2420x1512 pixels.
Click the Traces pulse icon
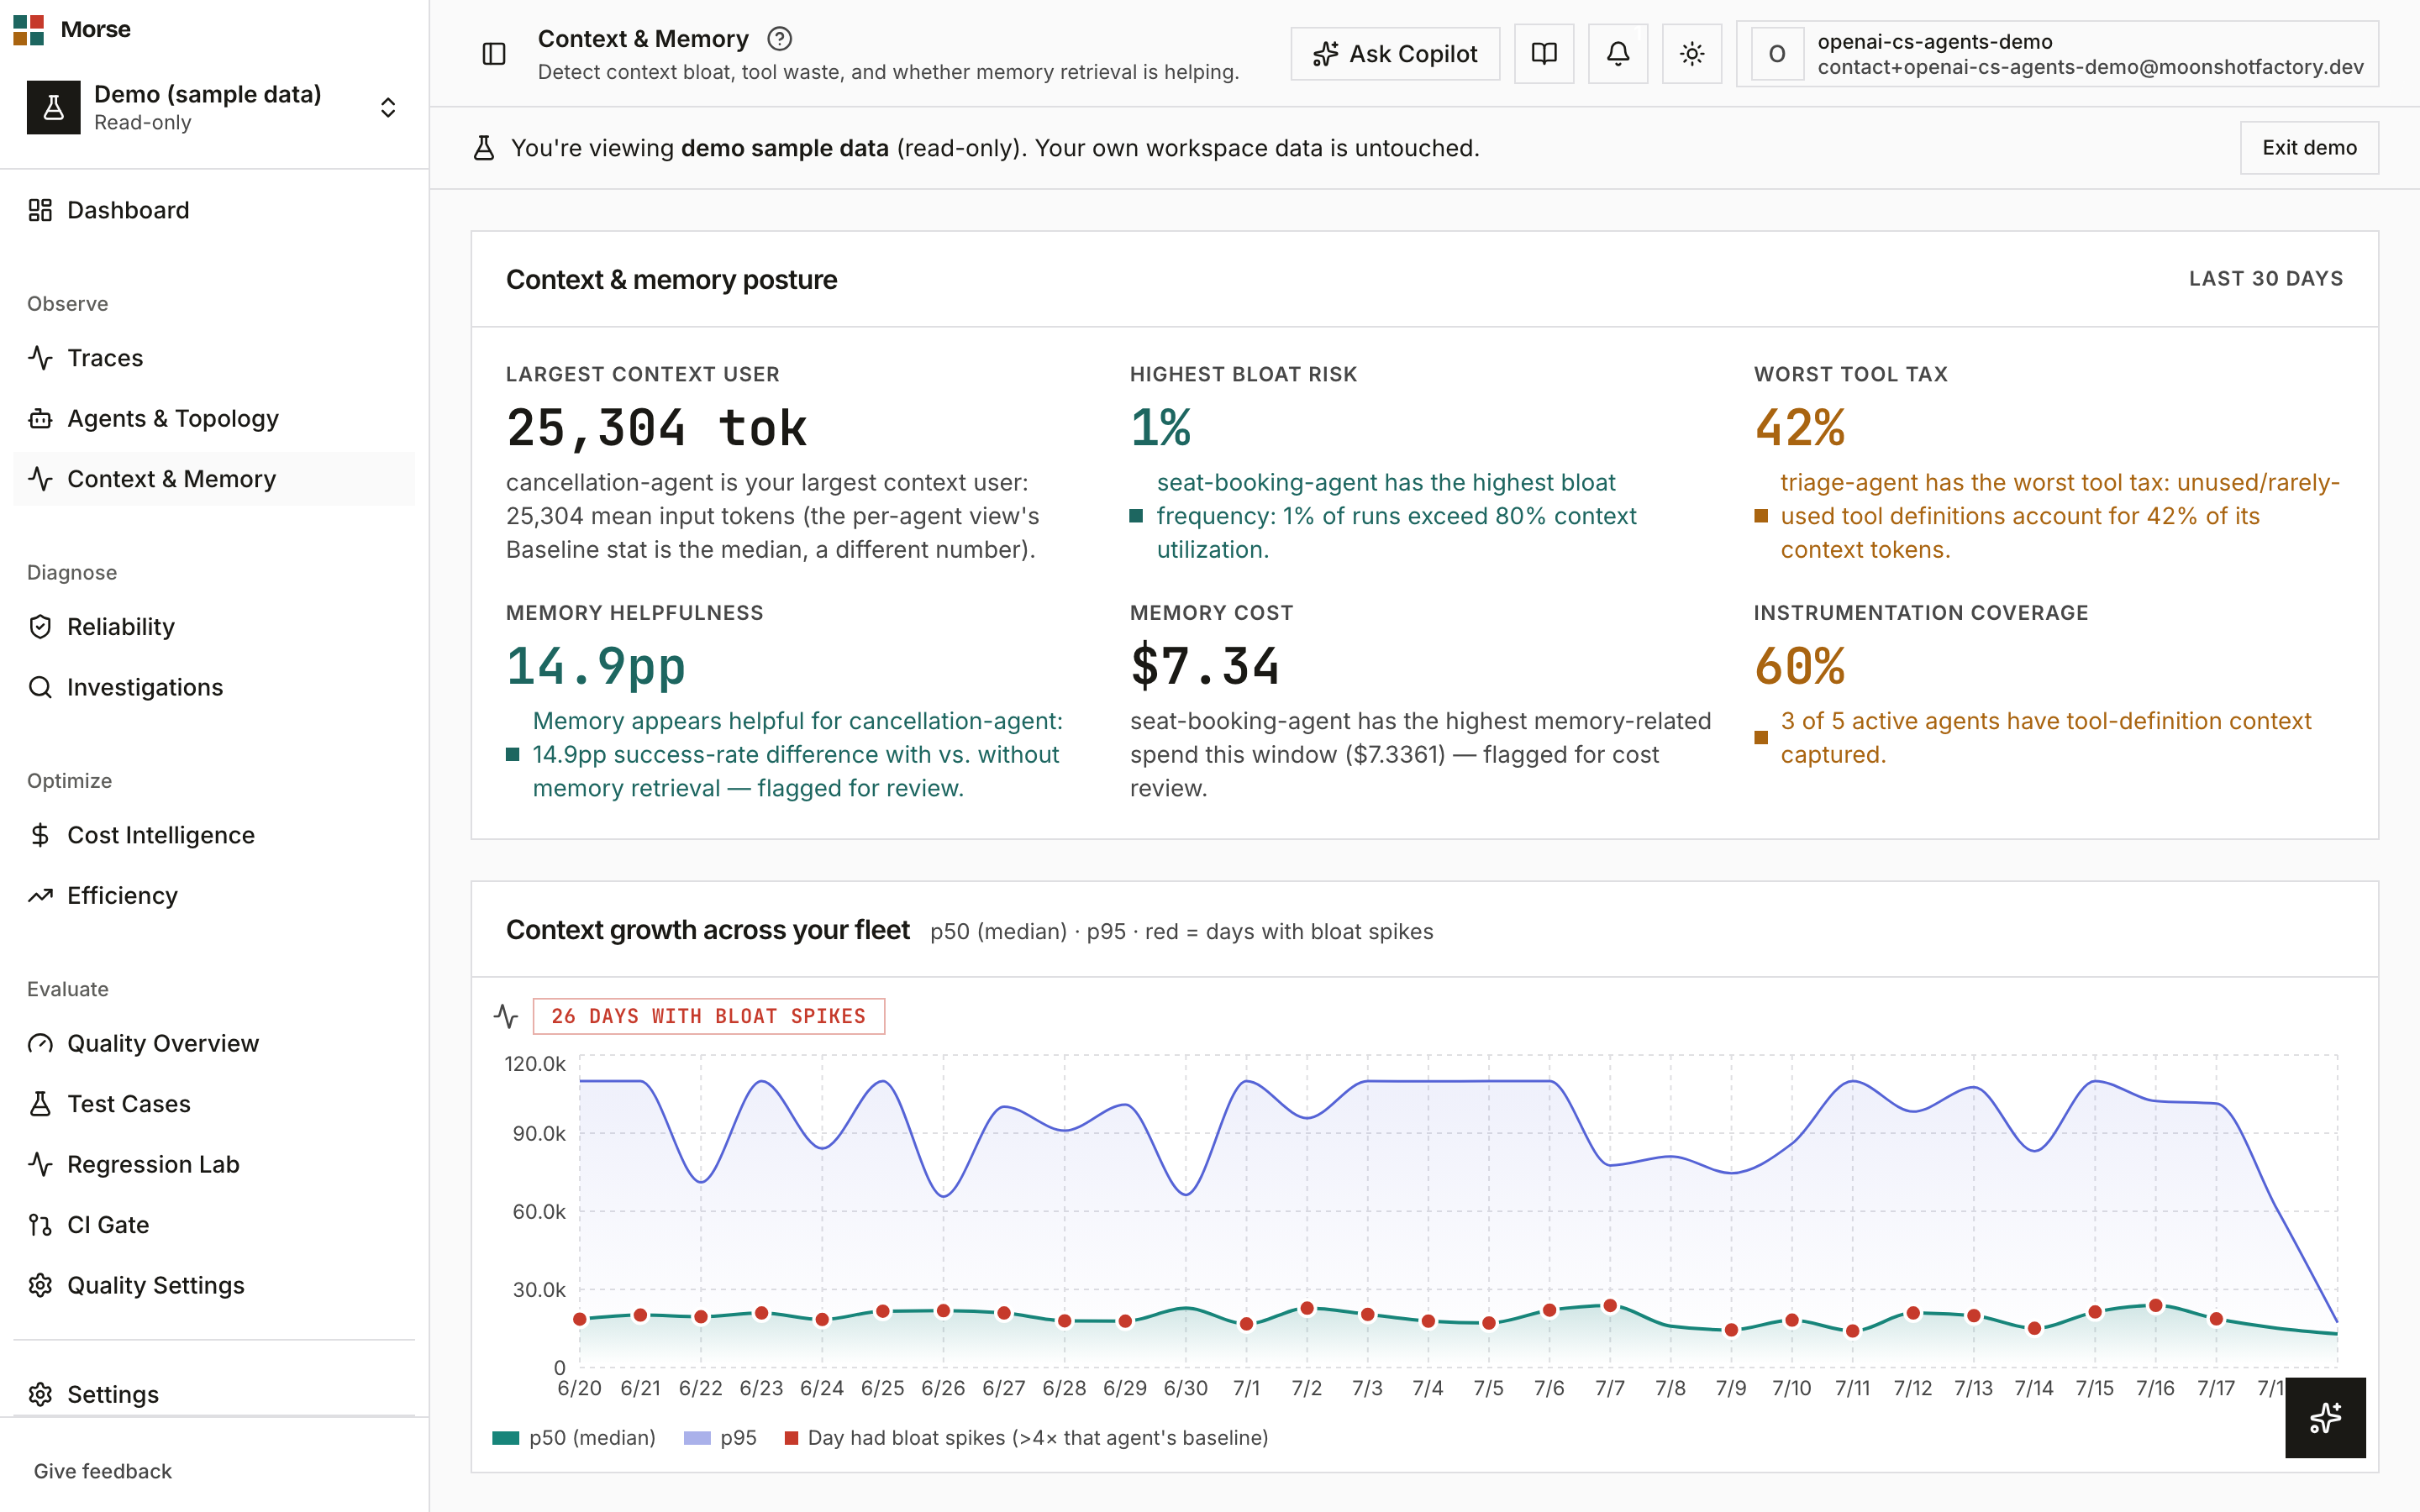pyautogui.click(x=40, y=358)
